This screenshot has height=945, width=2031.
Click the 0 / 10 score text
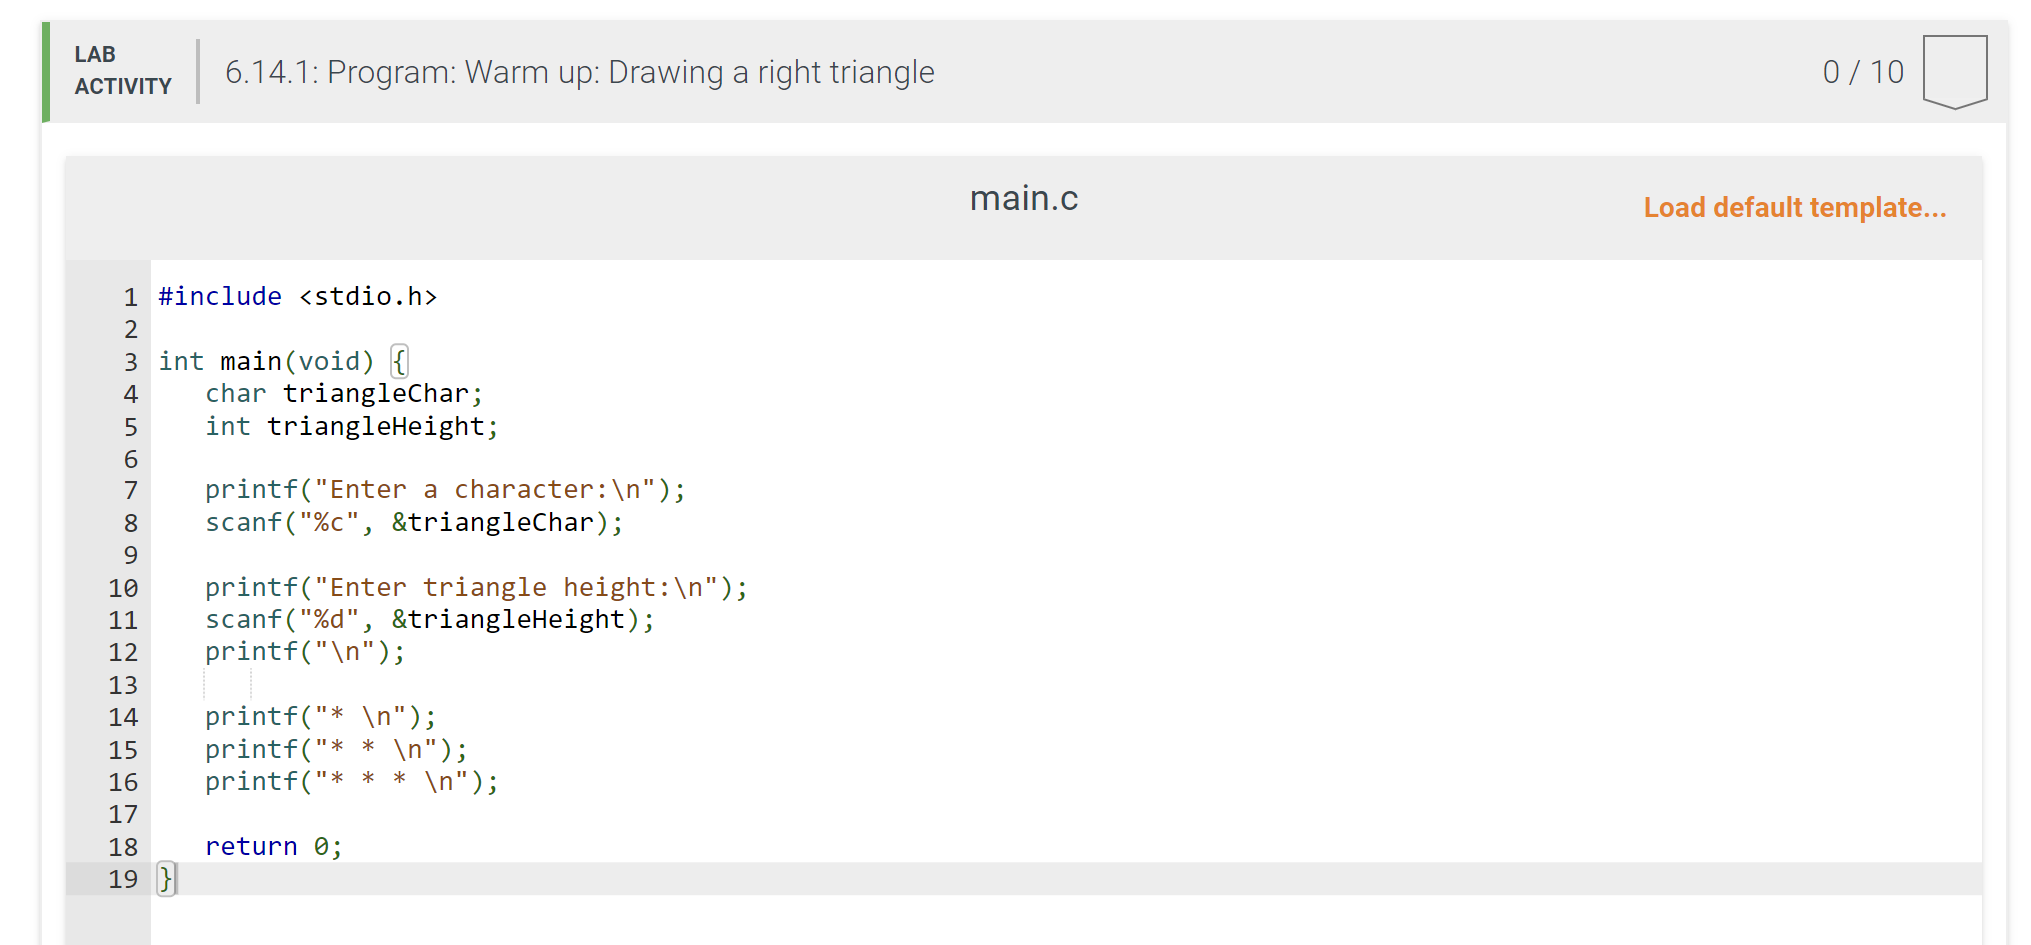(1863, 72)
